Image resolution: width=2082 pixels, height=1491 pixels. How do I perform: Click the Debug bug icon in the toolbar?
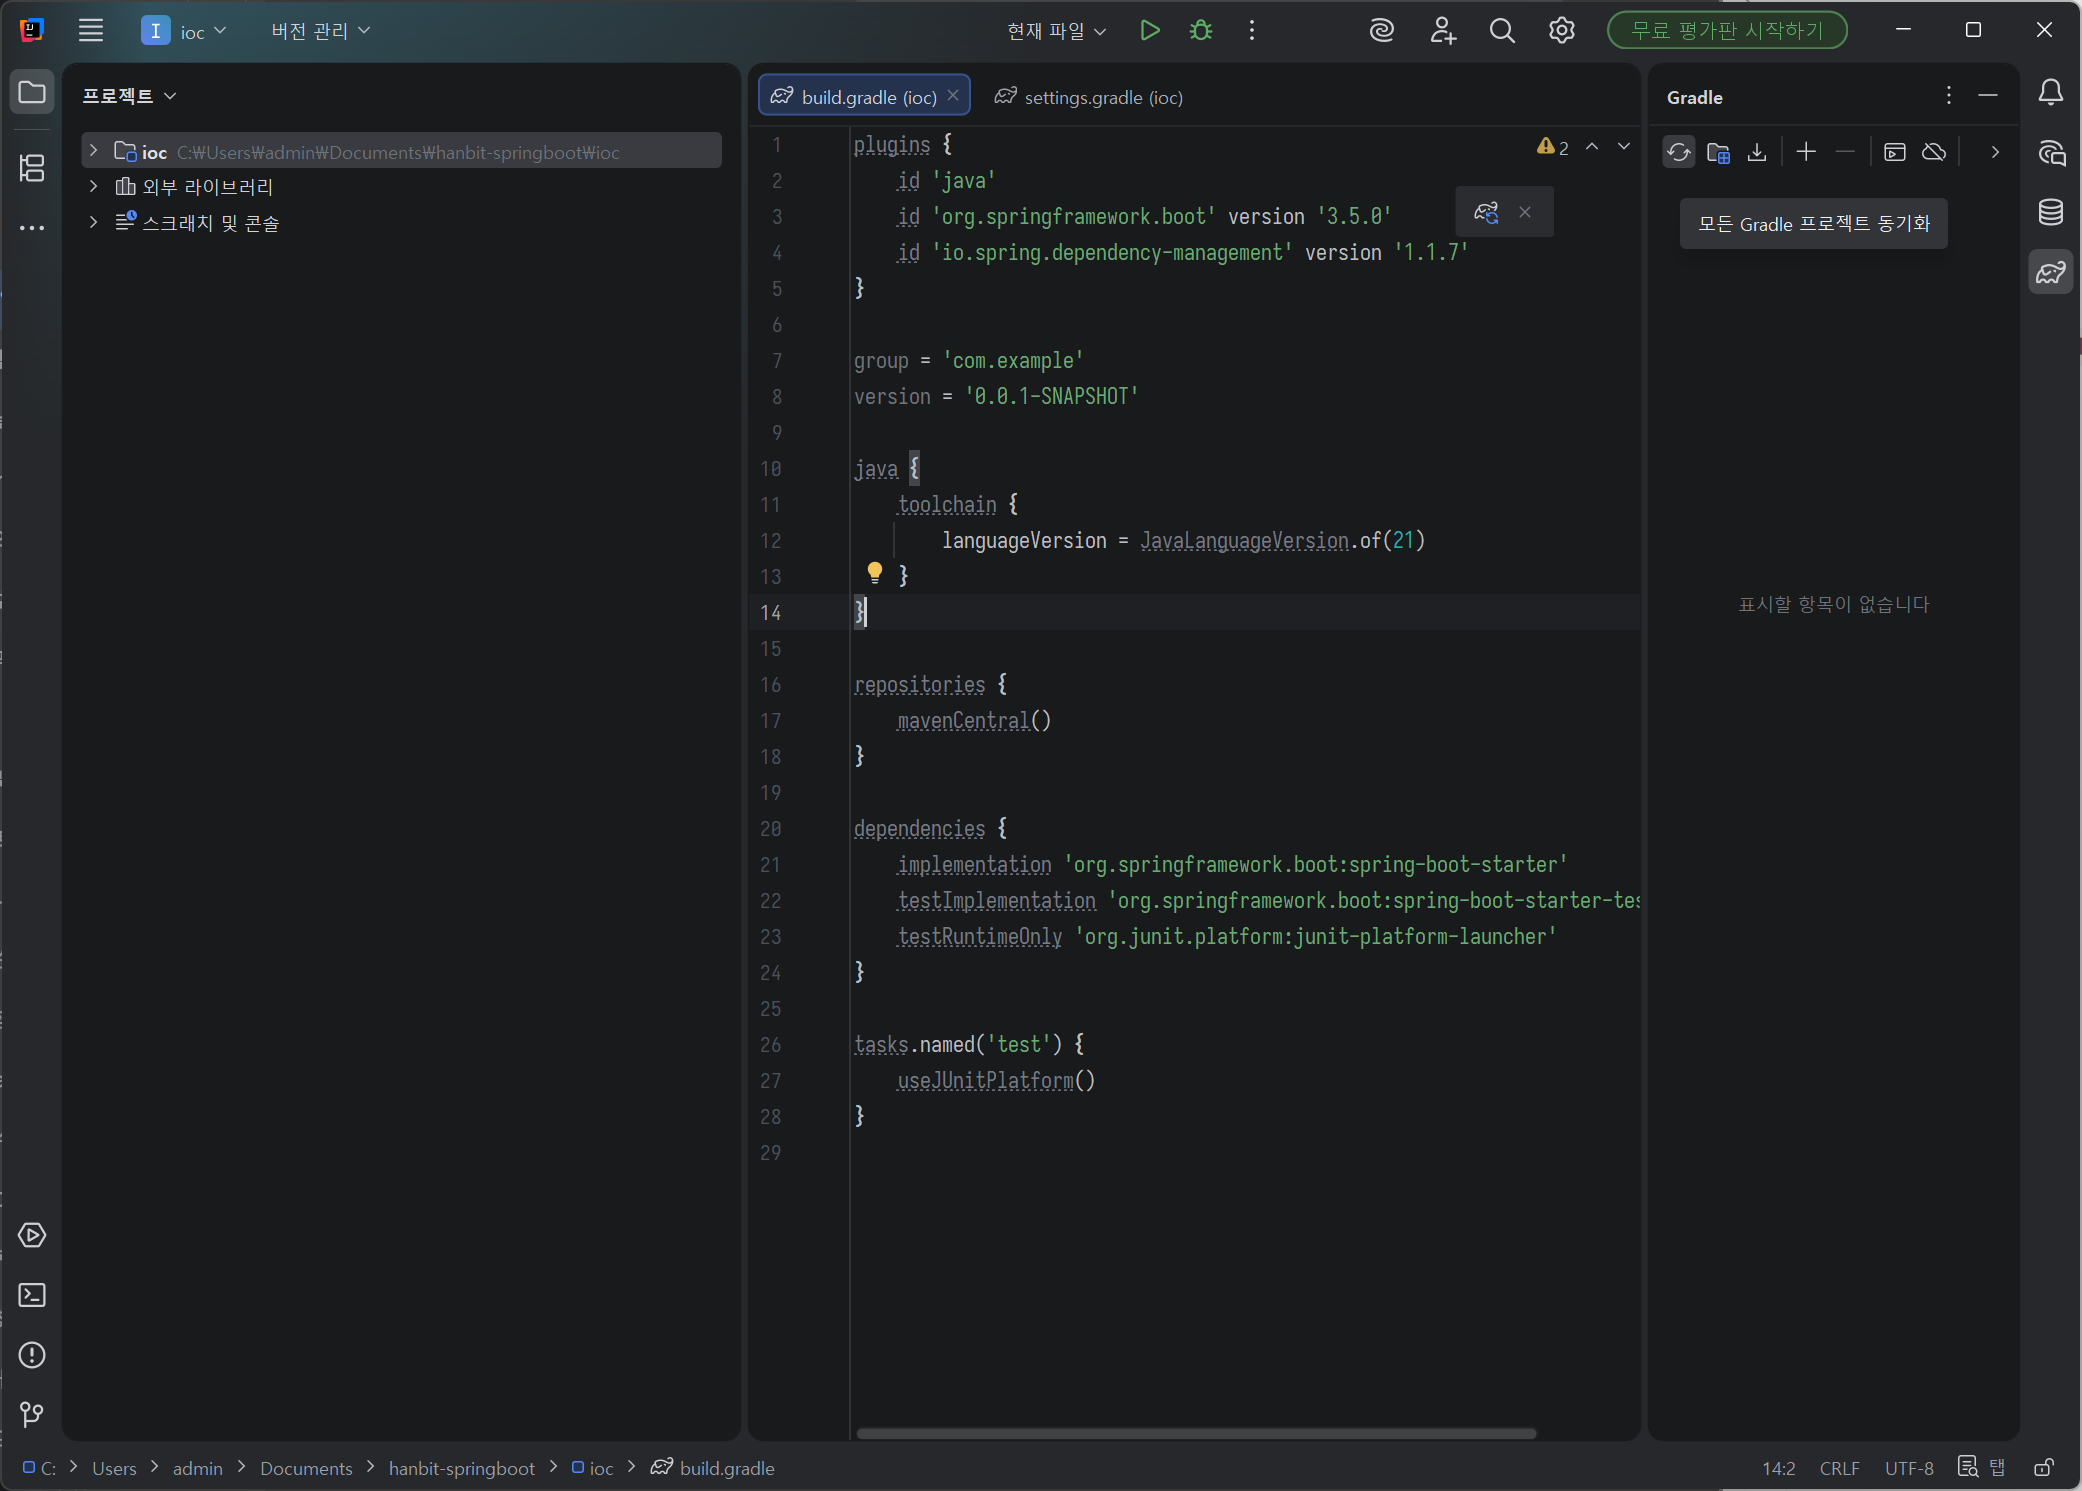coord(1201,30)
